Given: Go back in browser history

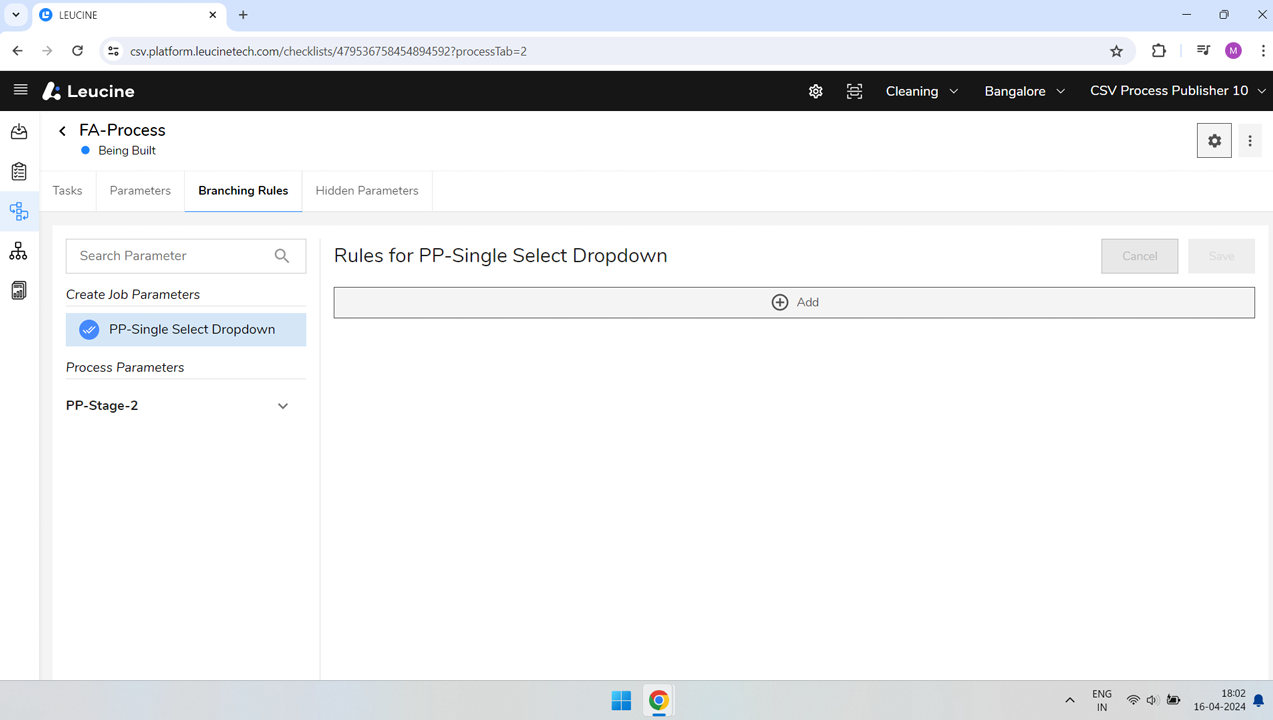Looking at the screenshot, I should click(x=18, y=51).
